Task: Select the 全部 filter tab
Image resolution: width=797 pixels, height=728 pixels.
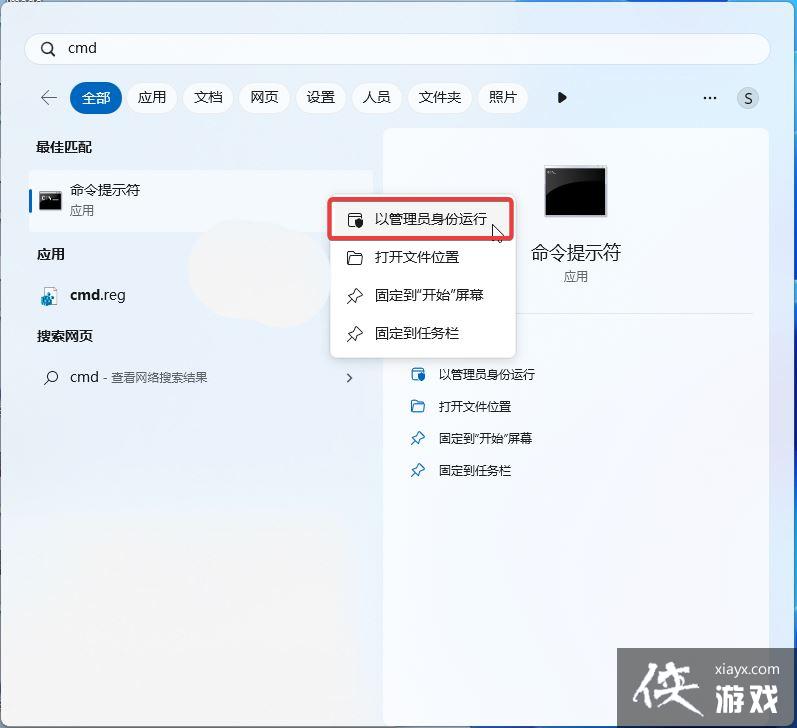Action: coord(96,98)
